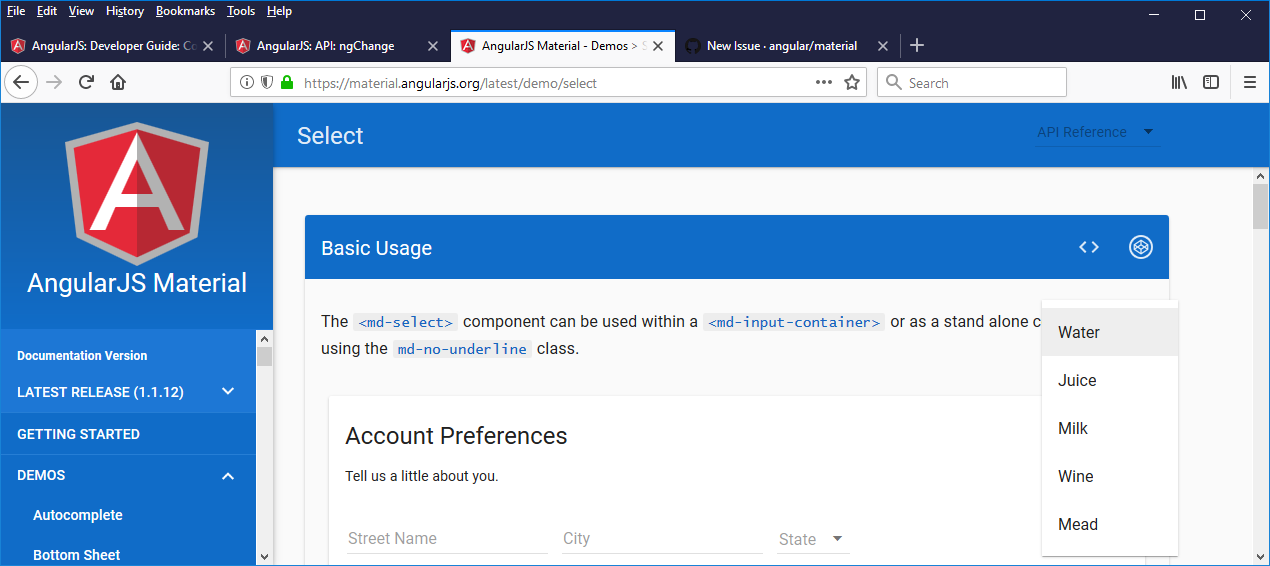This screenshot has height=566, width=1270.
Task: Select Juice from the dropdown list
Action: (1110, 380)
